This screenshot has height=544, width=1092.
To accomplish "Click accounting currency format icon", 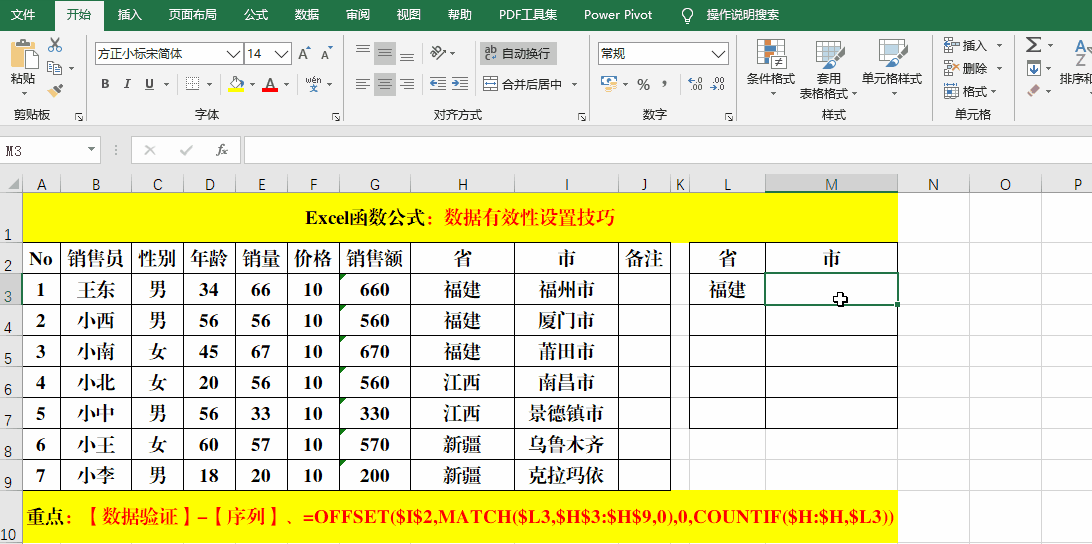I will 609,84.
